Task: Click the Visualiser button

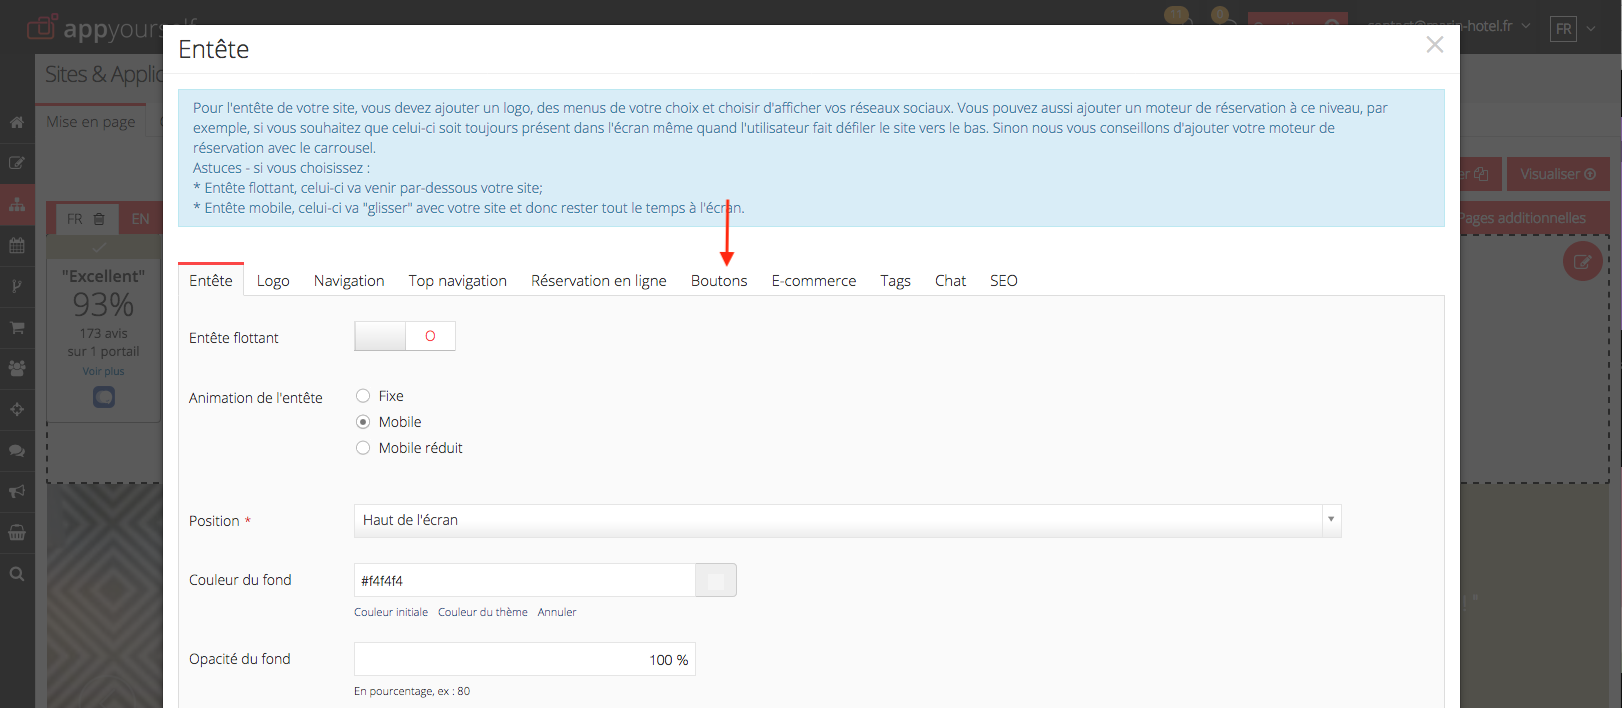Action: pos(1558,174)
